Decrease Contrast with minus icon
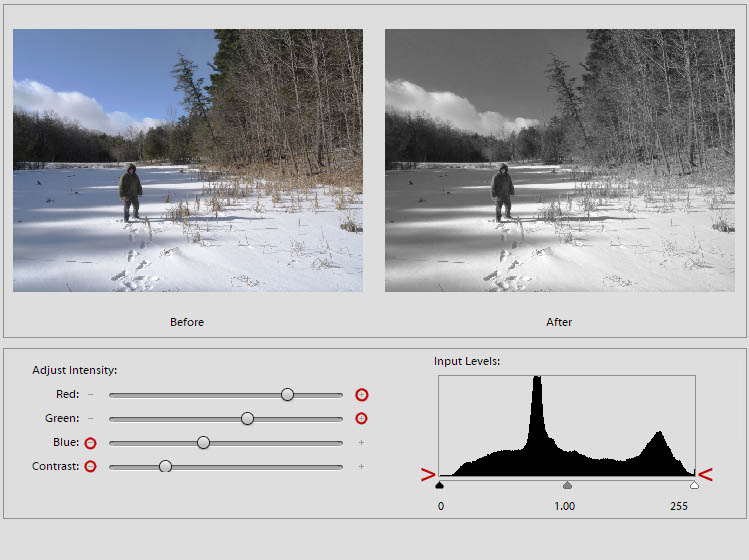Viewport: 749px width, 560px height. point(90,466)
